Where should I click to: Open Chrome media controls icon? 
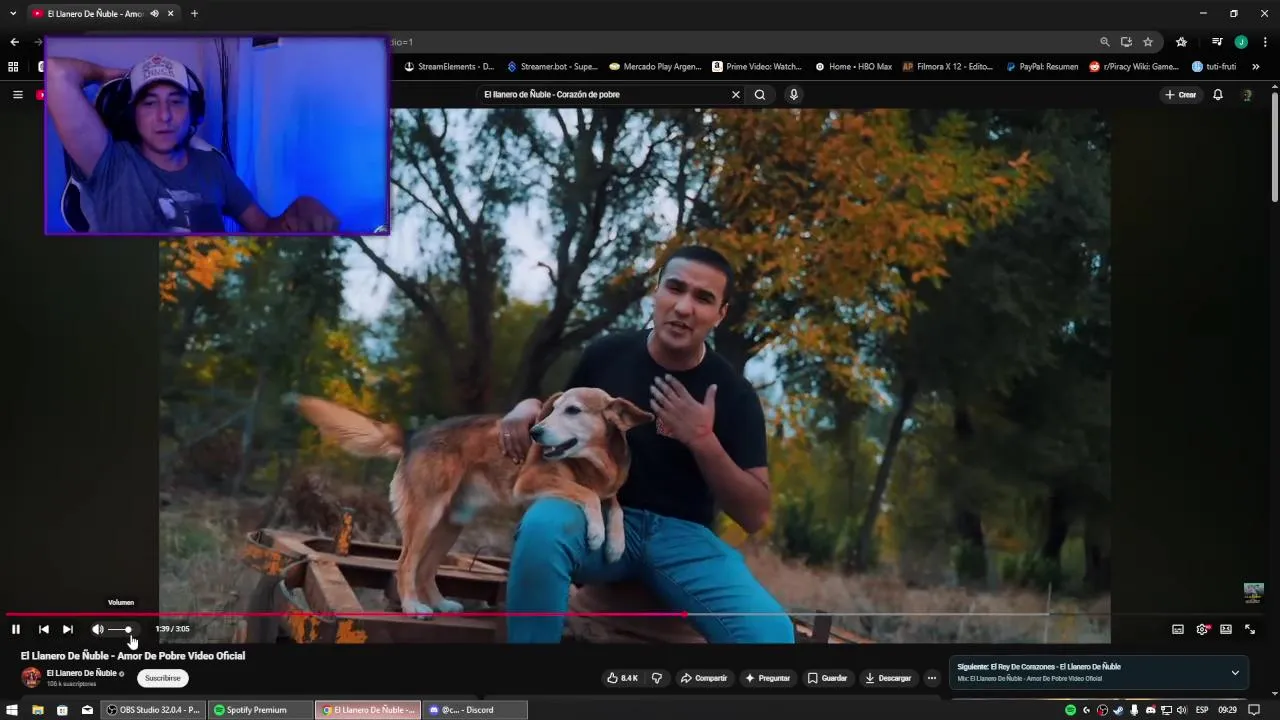(1217, 42)
